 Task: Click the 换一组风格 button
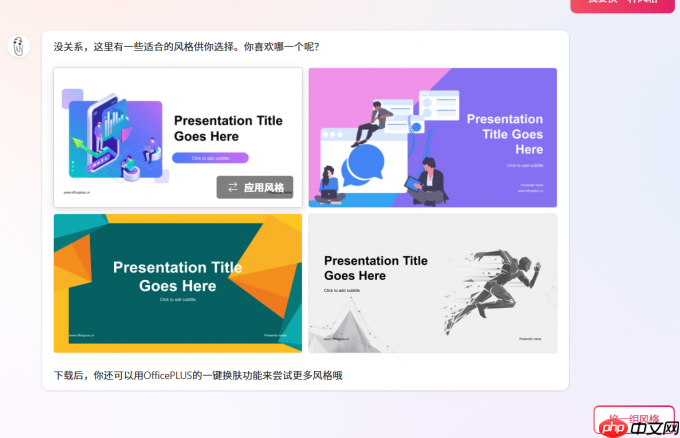[x=634, y=419]
